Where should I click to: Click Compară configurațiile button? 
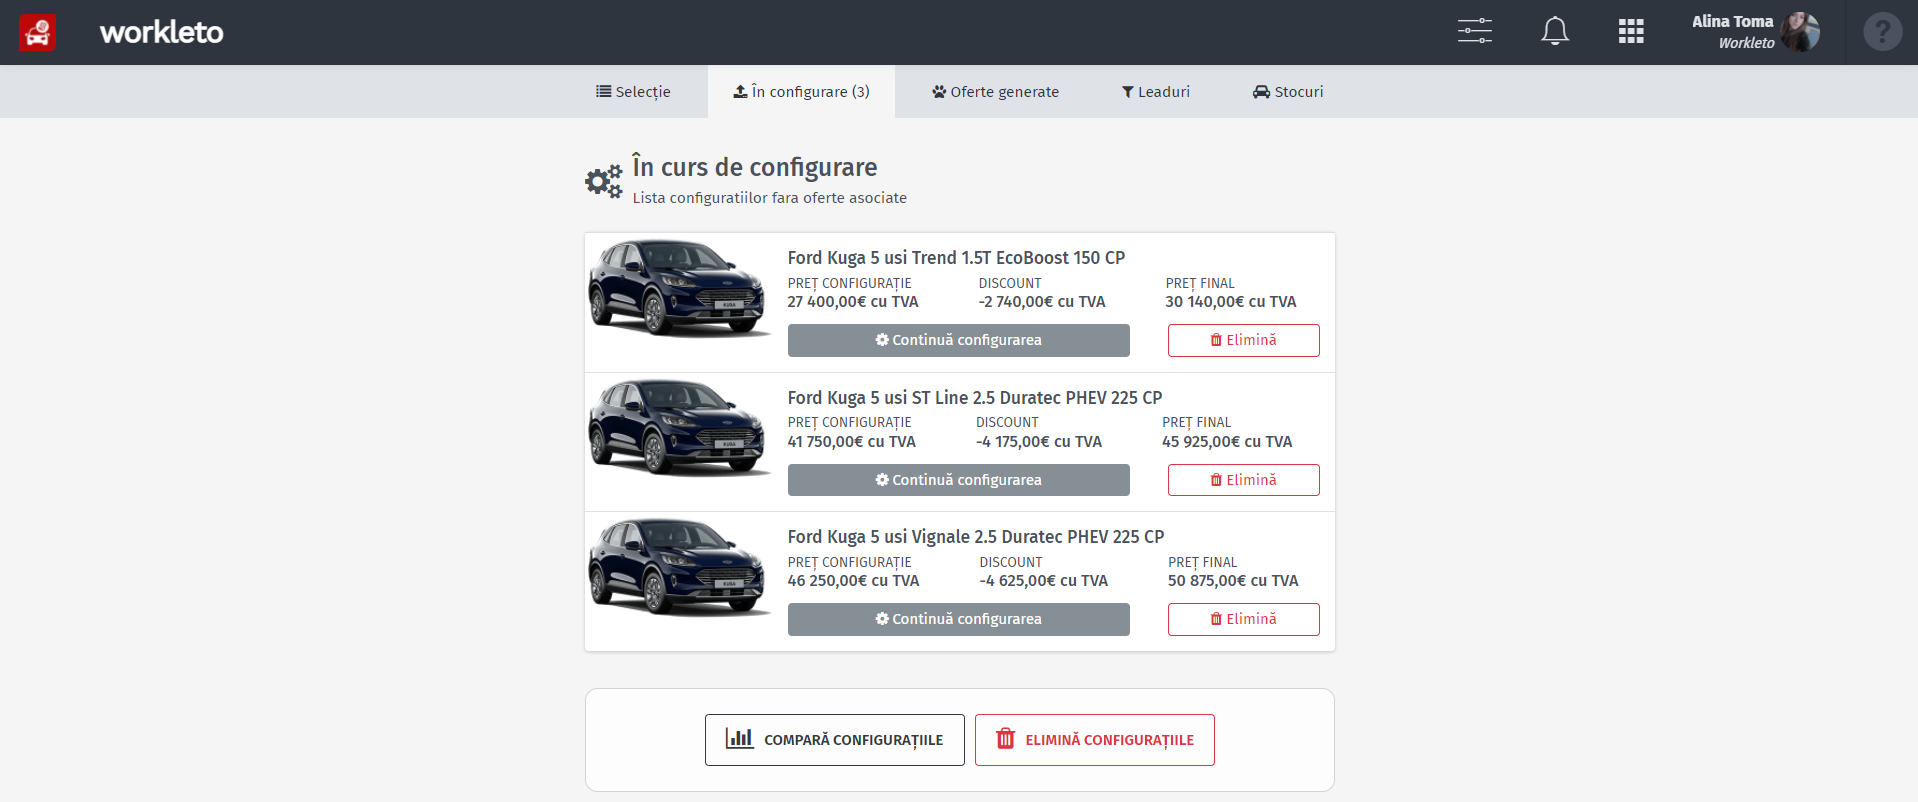[834, 740]
